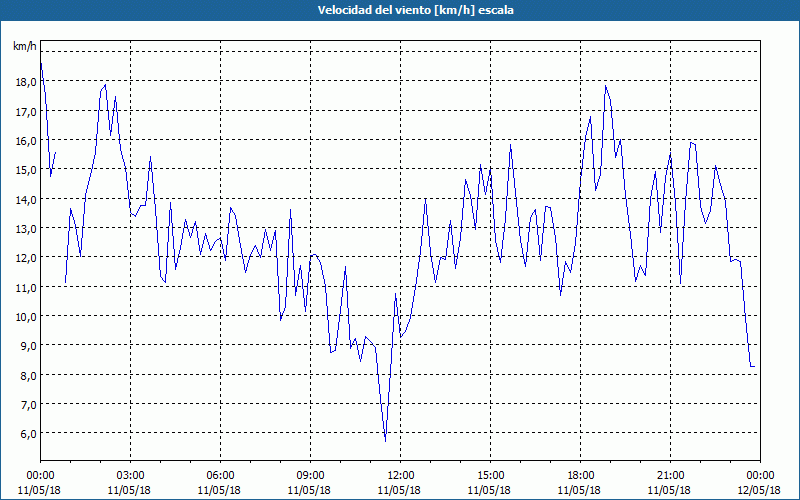Click the 03:00 time axis label
This screenshot has height=500, width=800.
click(130, 476)
